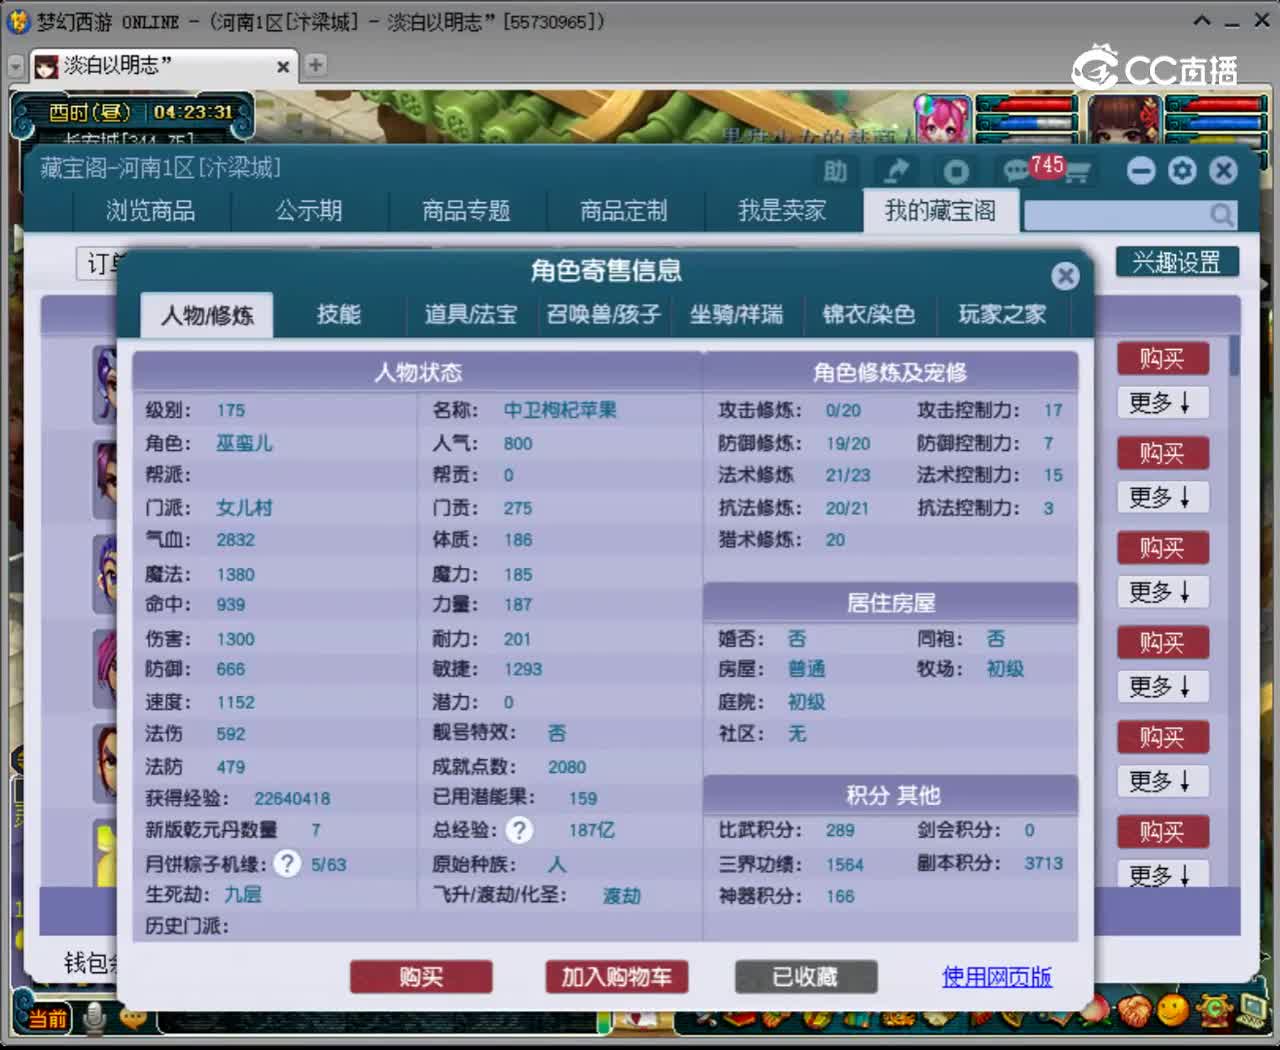
Task: Open the shopping cart icon
Action: coord(1078,173)
